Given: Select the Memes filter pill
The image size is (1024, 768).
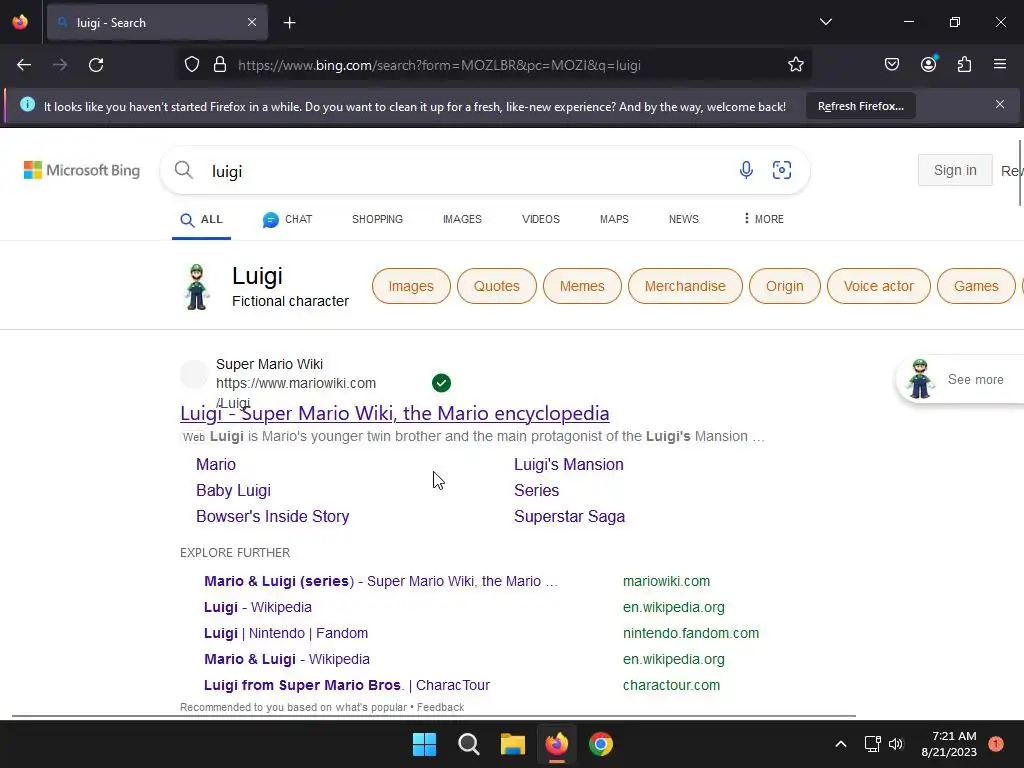Looking at the screenshot, I should pos(582,286).
